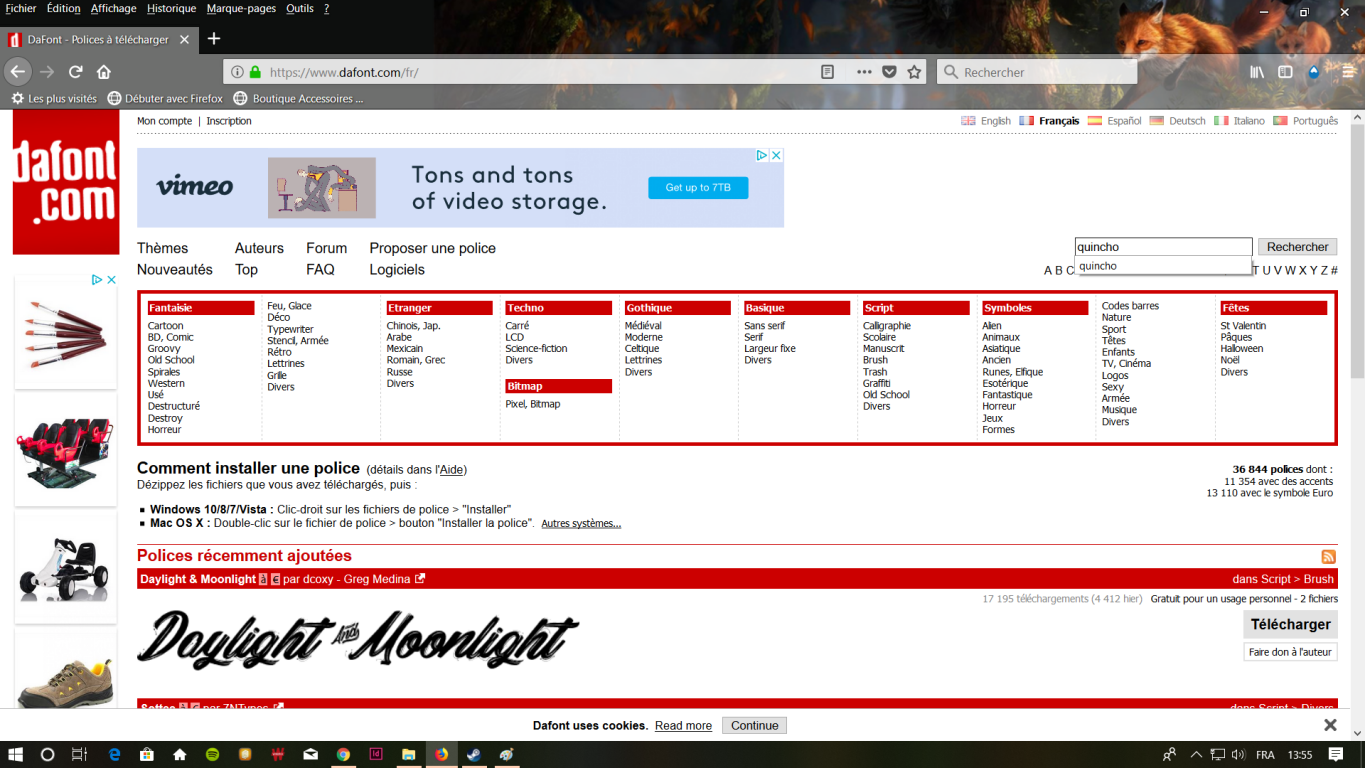Click the Daylight & Moonlight font preview
Screen dimensions: 1365x768
(x=358, y=638)
